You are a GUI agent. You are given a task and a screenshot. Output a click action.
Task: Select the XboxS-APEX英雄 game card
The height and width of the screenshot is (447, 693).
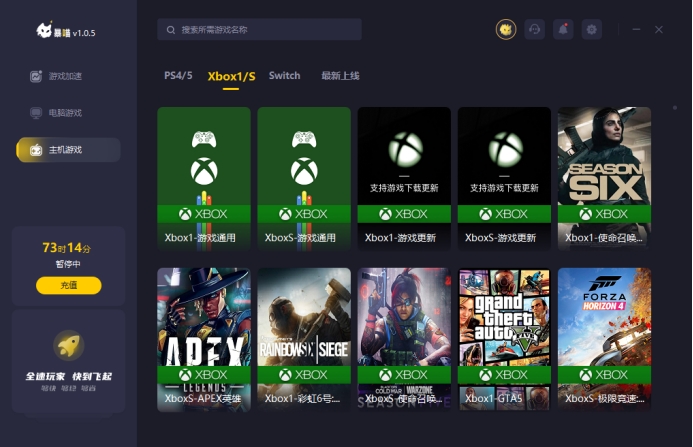pos(204,340)
